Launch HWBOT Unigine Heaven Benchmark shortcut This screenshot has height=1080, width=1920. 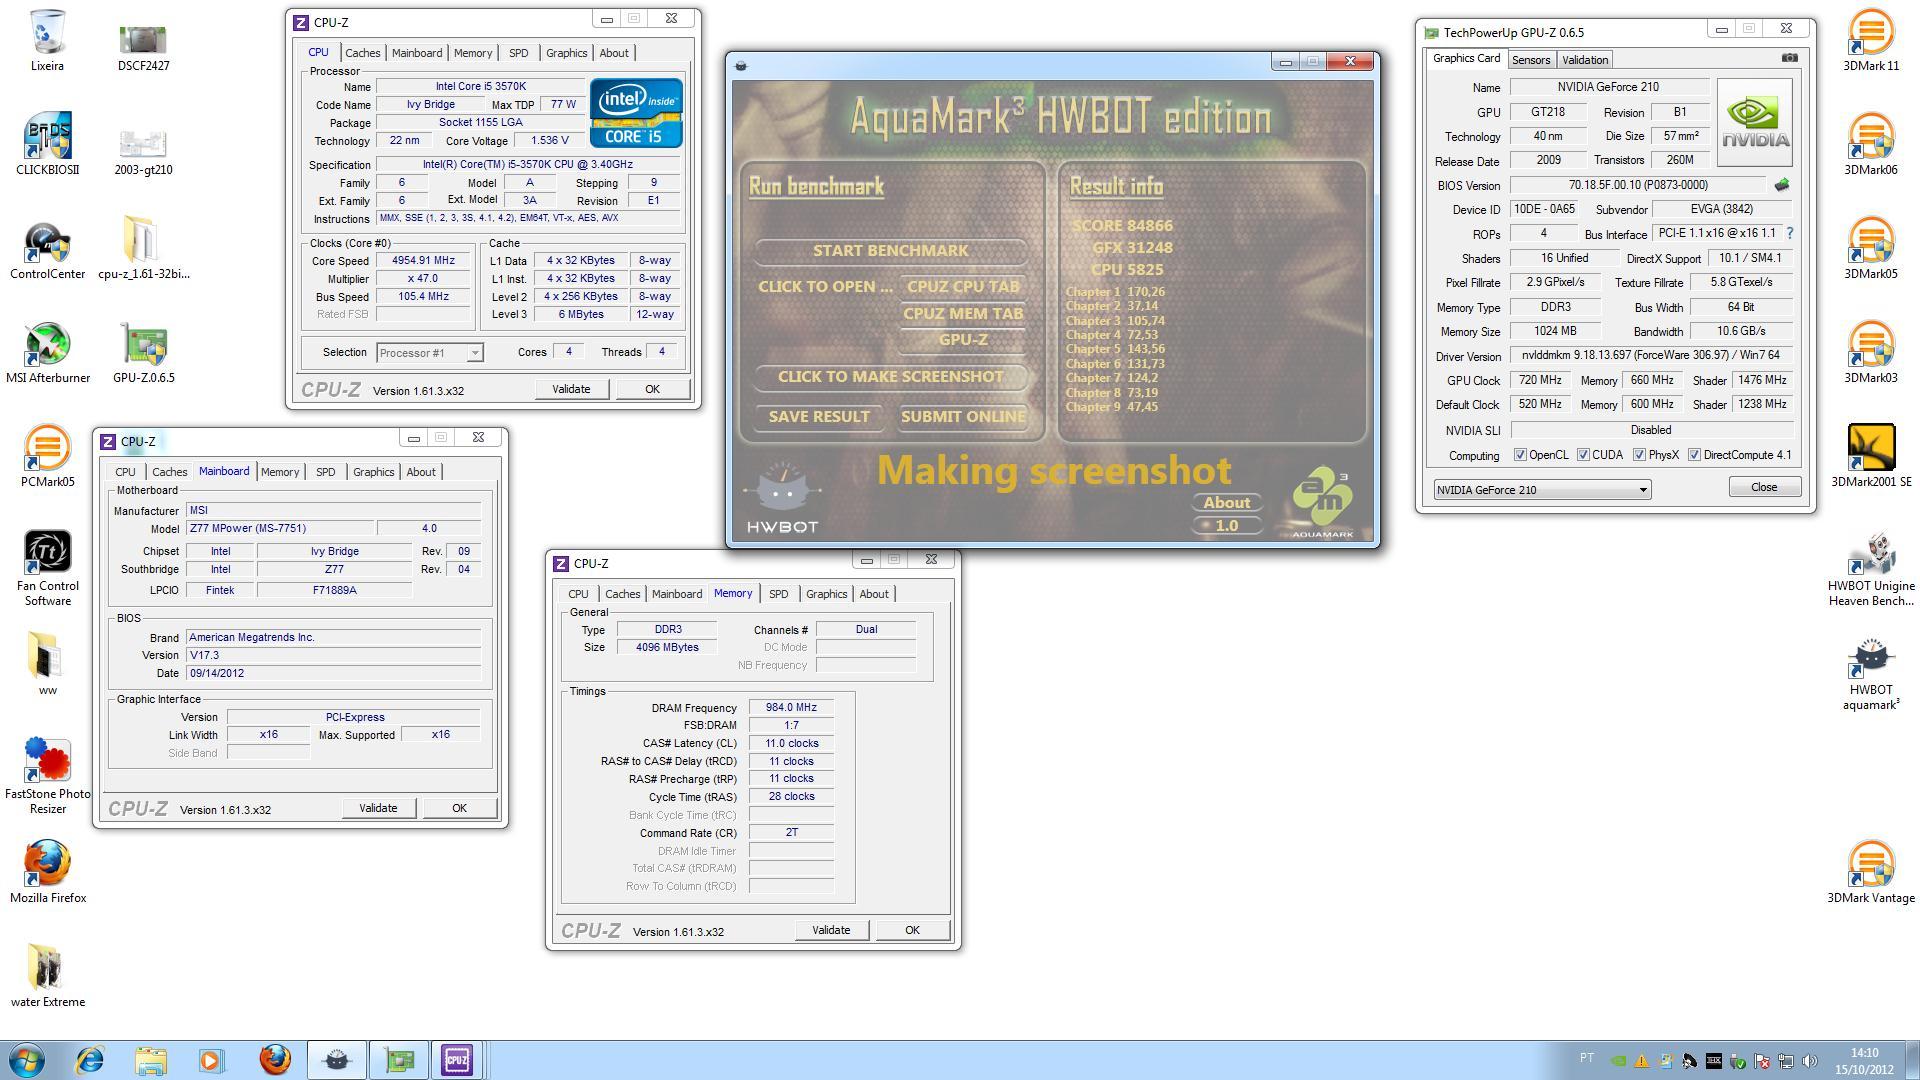[x=1871, y=568]
